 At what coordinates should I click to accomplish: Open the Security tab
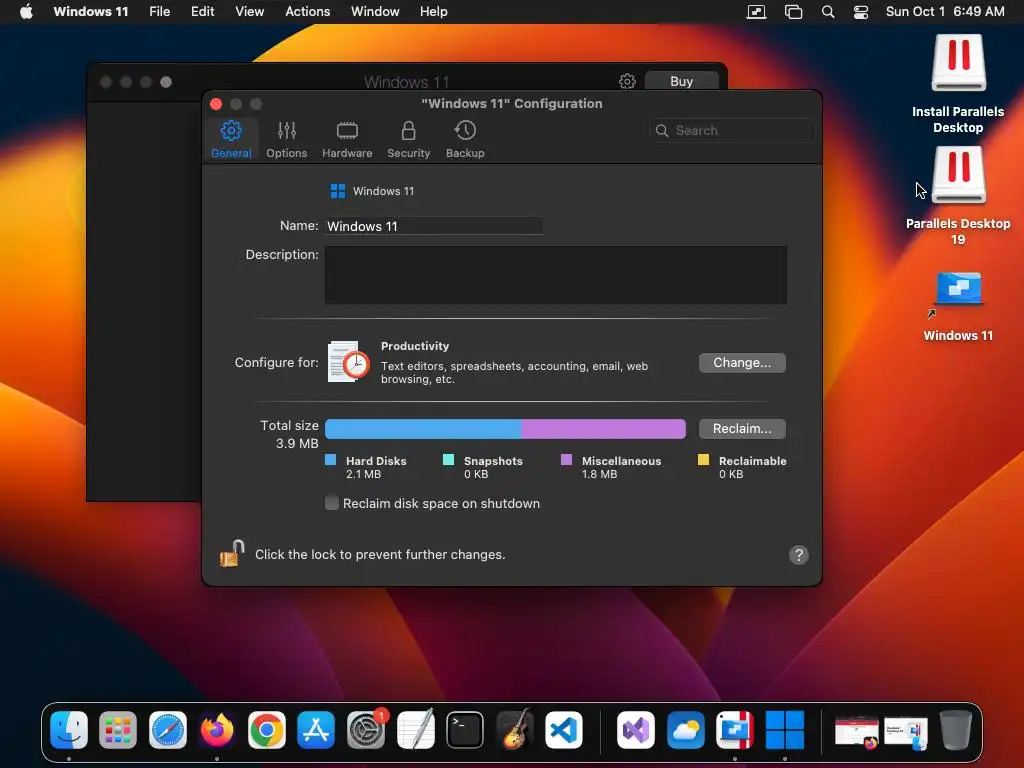pos(408,139)
